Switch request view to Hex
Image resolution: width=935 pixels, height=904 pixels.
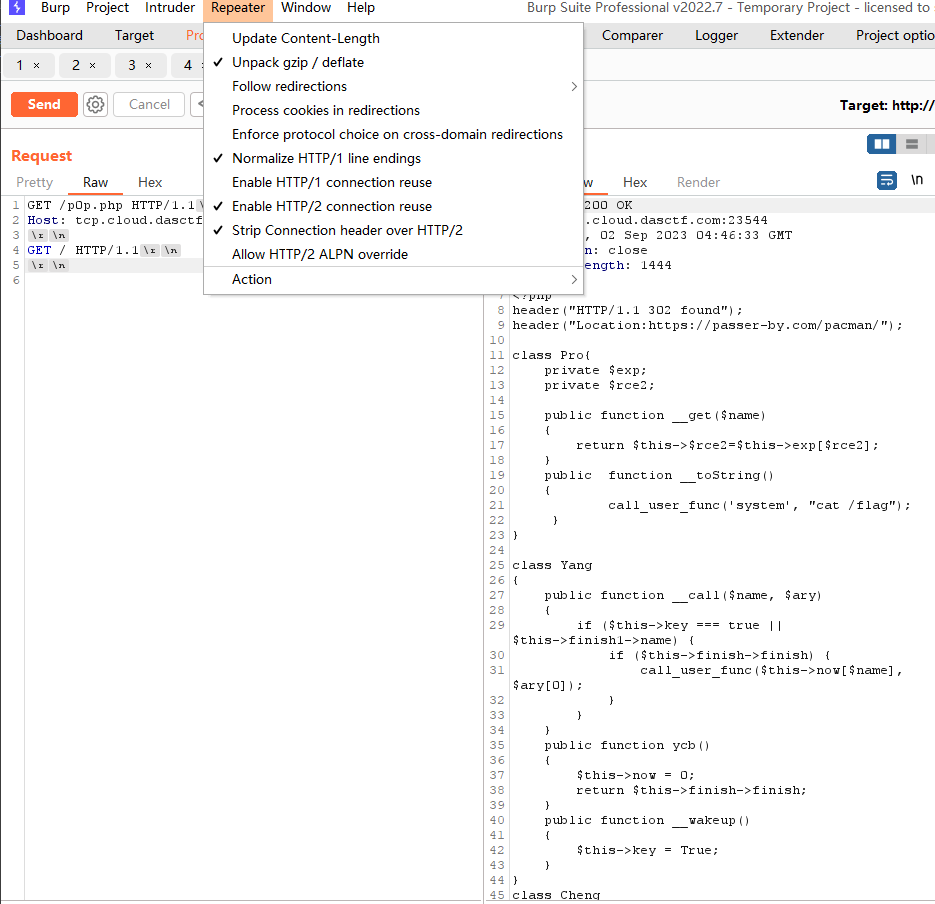[x=150, y=182]
